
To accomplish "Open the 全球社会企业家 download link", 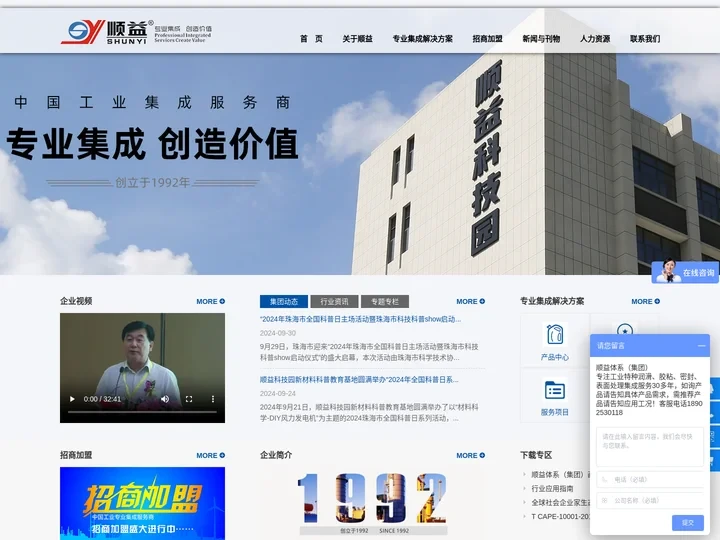I will (560, 502).
